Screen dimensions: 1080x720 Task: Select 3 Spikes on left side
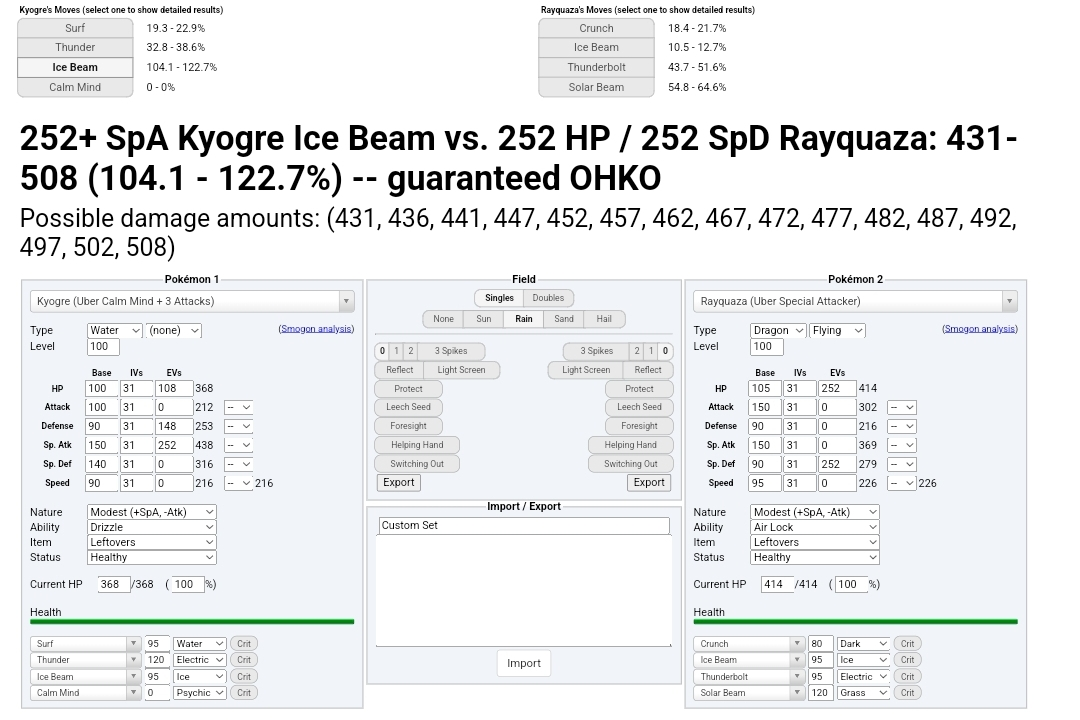pyautogui.click(x=451, y=351)
